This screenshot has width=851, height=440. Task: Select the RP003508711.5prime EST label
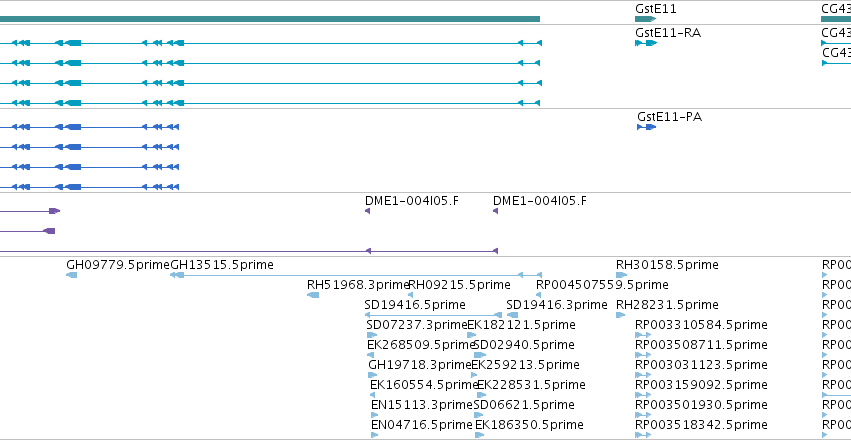coord(701,346)
